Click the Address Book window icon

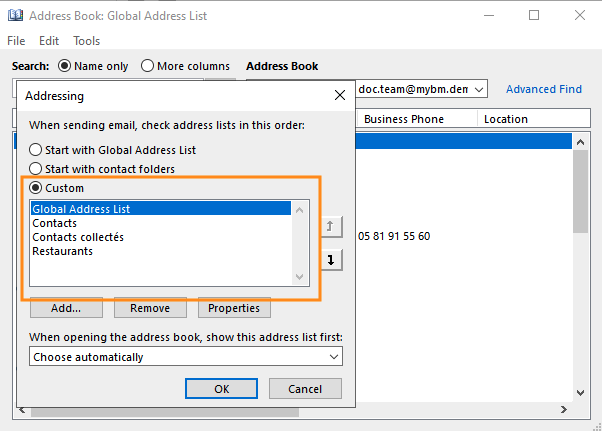click(x=15, y=16)
